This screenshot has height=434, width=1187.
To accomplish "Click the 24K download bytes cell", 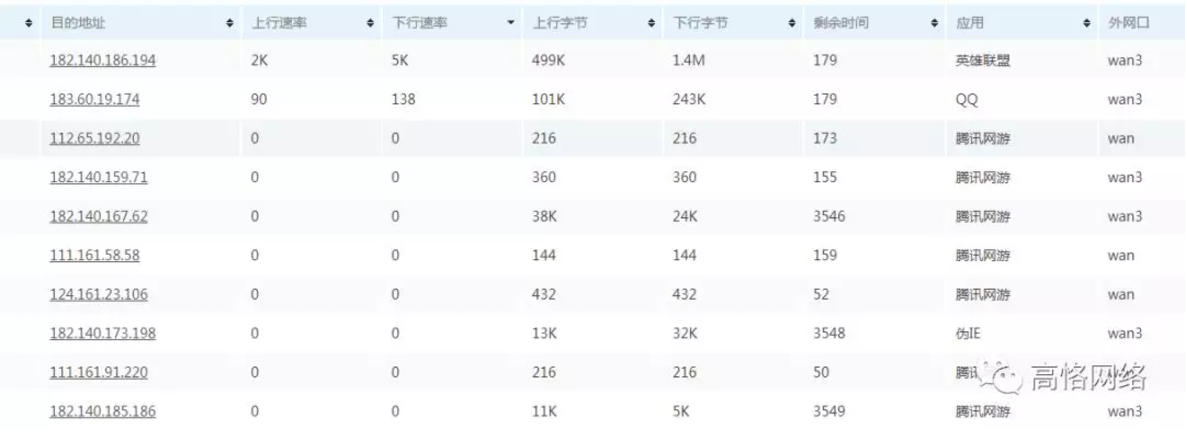I will (685, 217).
